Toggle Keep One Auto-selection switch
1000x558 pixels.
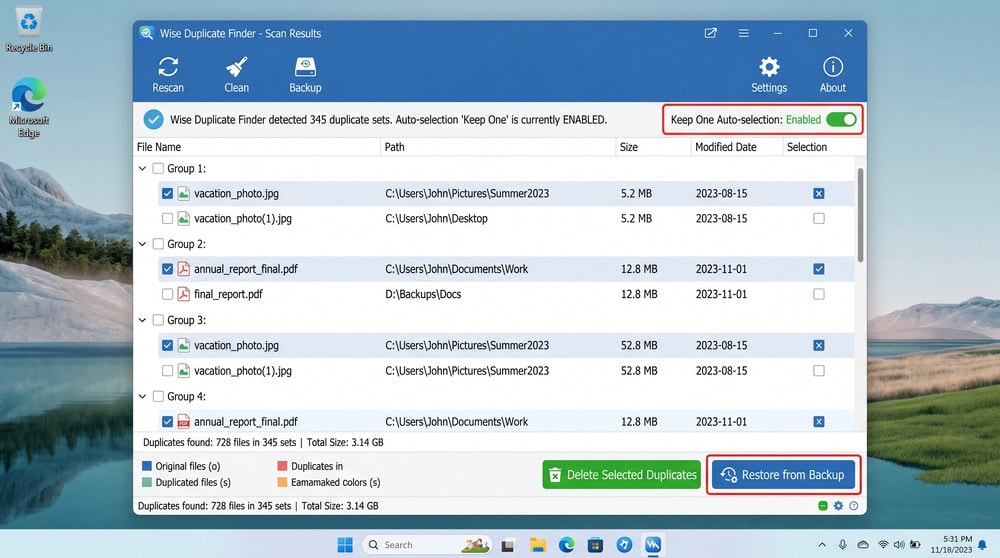point(841,119)
